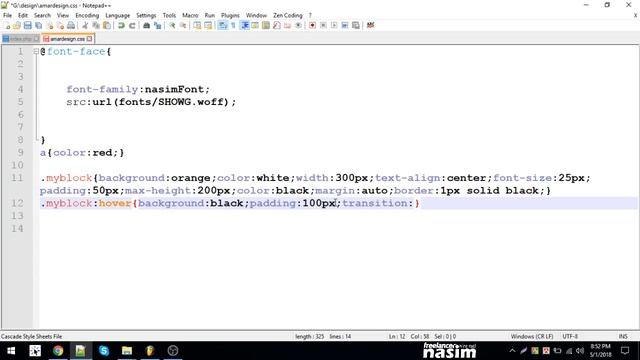The height and width of the screenshot is (360, 640).
Task: Open the ? help menu
Action: [x=310, y=15]
